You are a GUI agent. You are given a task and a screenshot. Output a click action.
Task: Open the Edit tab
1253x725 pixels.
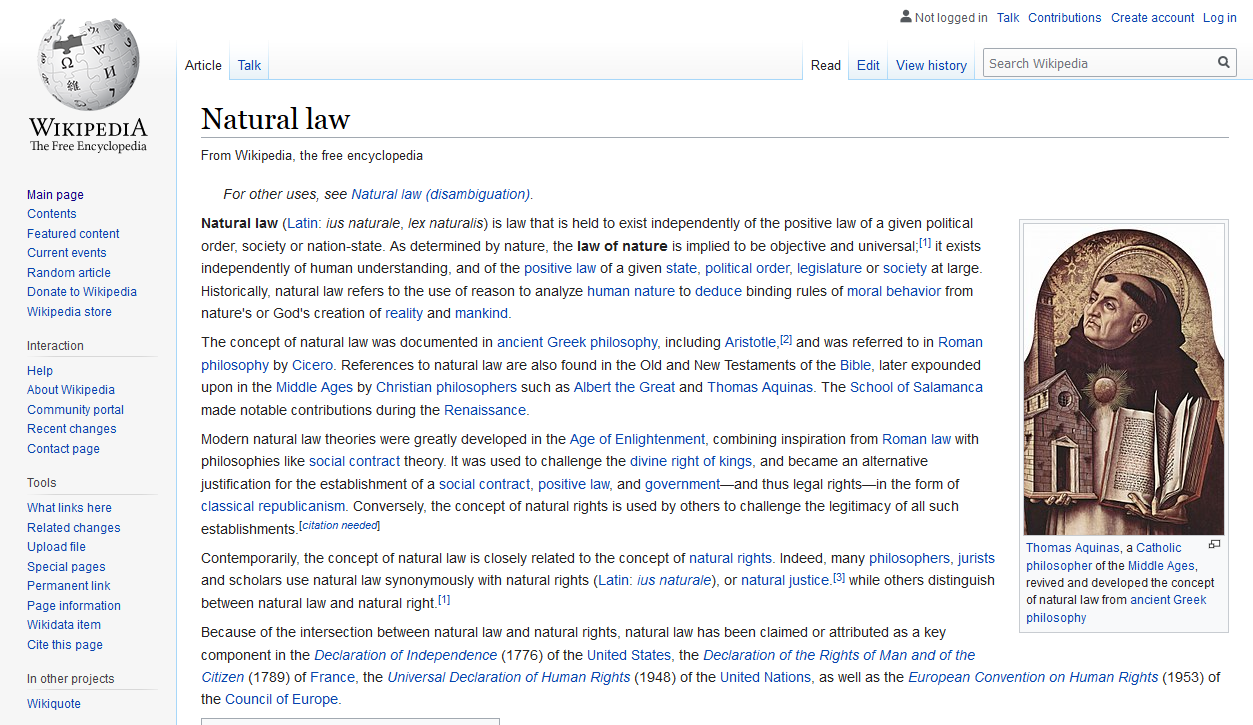[x=868, y=65]
